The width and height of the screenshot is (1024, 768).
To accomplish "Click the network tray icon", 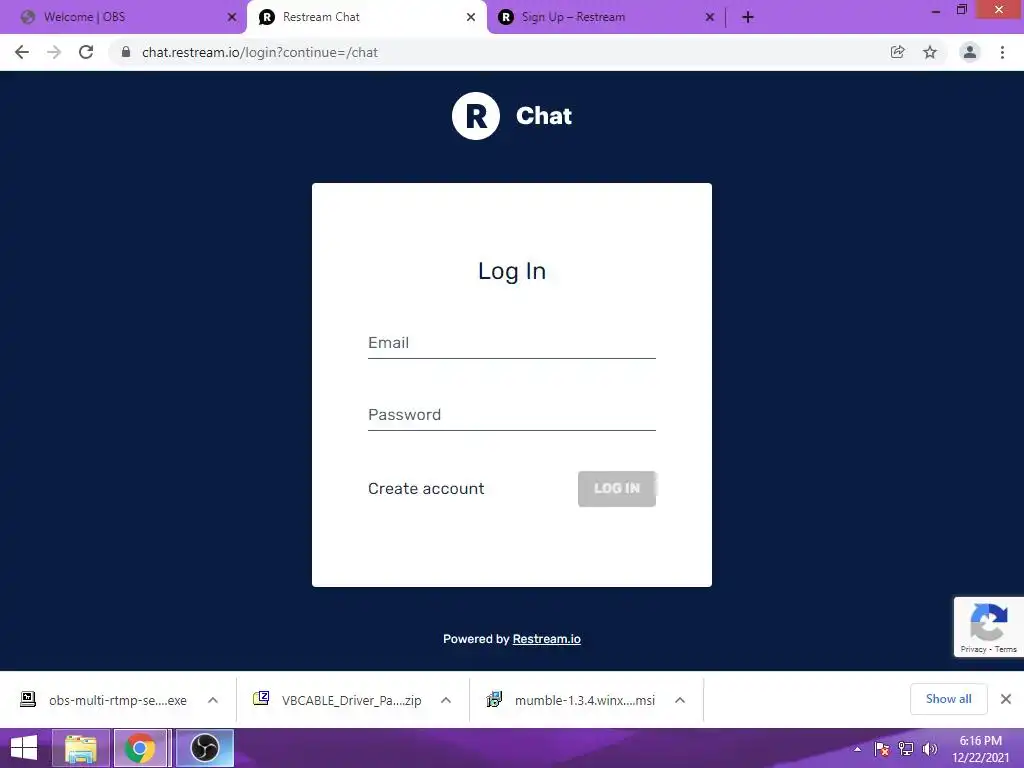I will click(906, 749).
